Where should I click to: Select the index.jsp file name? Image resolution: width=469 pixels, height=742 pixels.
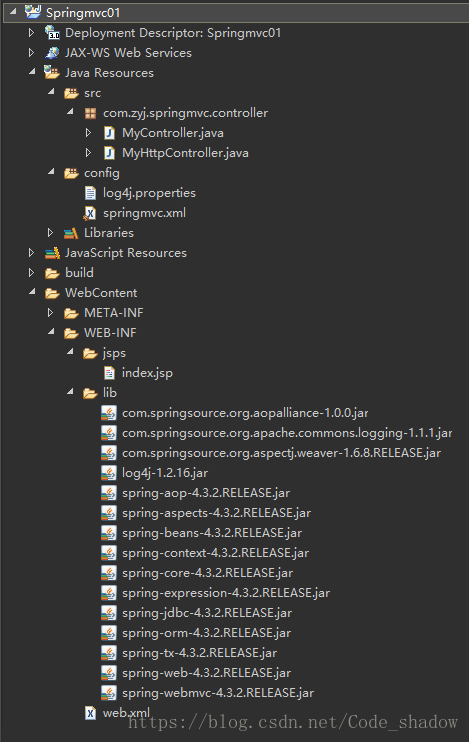[x=147, y=373]
